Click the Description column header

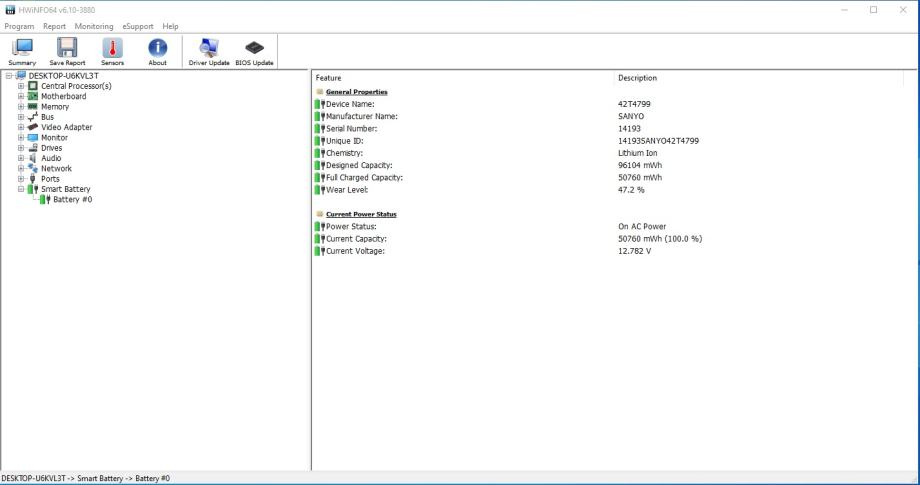(x=637, y=78)
